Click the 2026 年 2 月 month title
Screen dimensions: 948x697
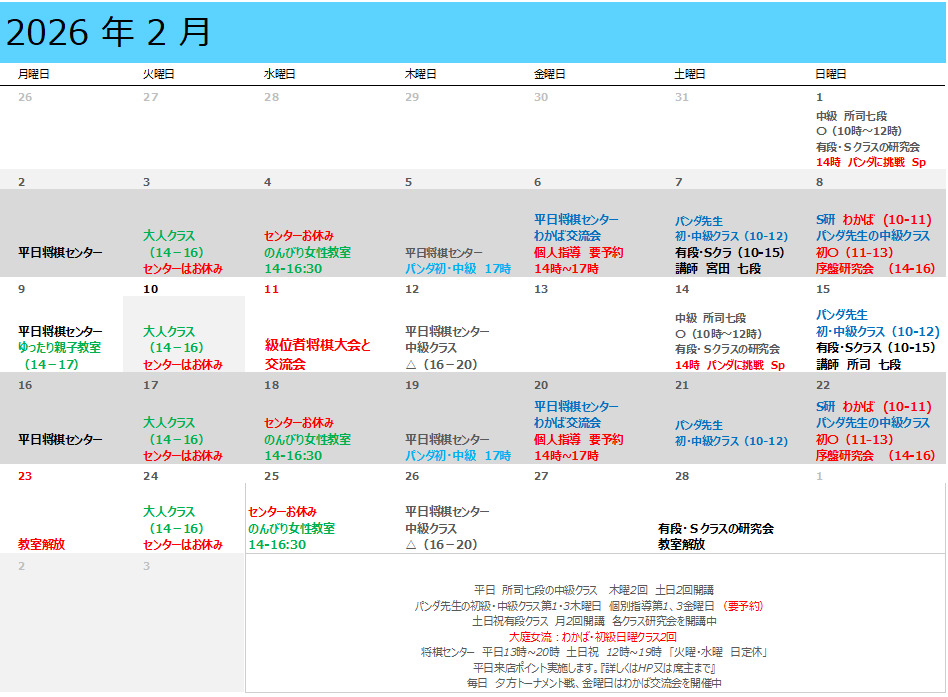point(109,33)
